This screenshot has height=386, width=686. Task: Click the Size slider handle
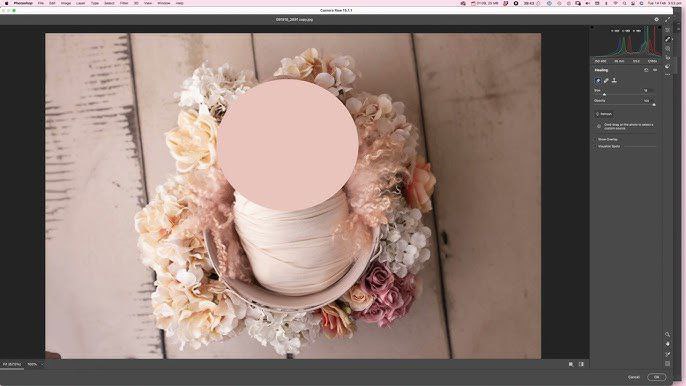click(605, 94)
